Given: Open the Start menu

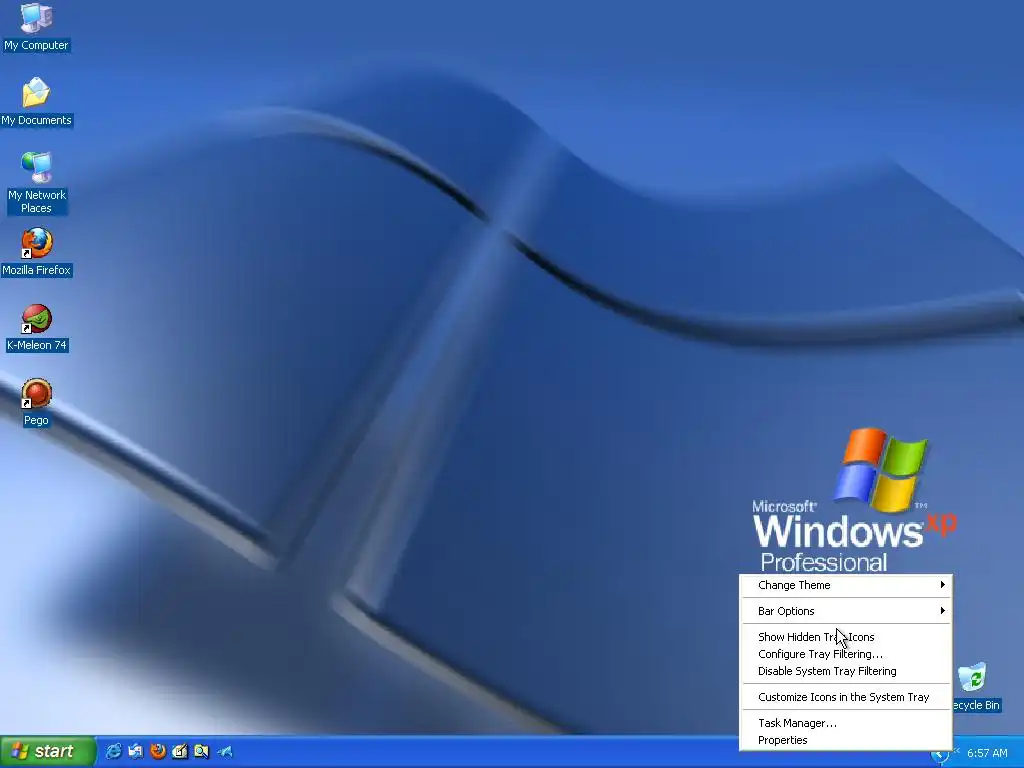Looking at the screenshot, I should click(x=48, y=752).
